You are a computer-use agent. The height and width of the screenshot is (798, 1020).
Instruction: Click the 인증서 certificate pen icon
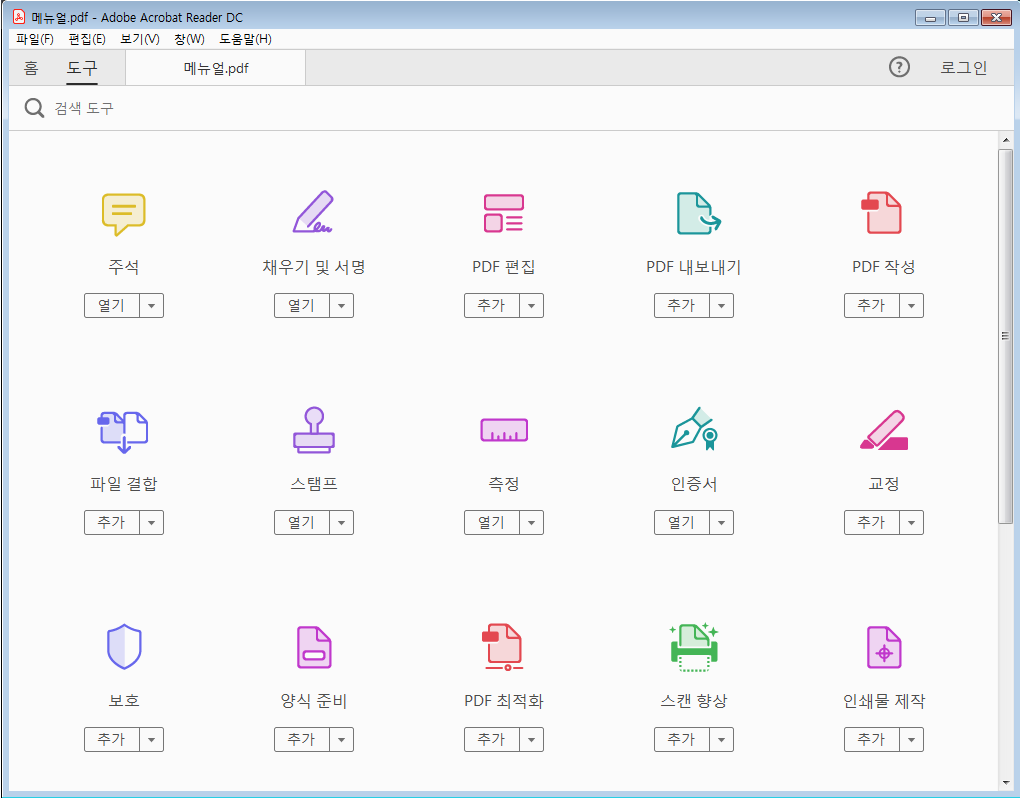click(x=694, y=429)
